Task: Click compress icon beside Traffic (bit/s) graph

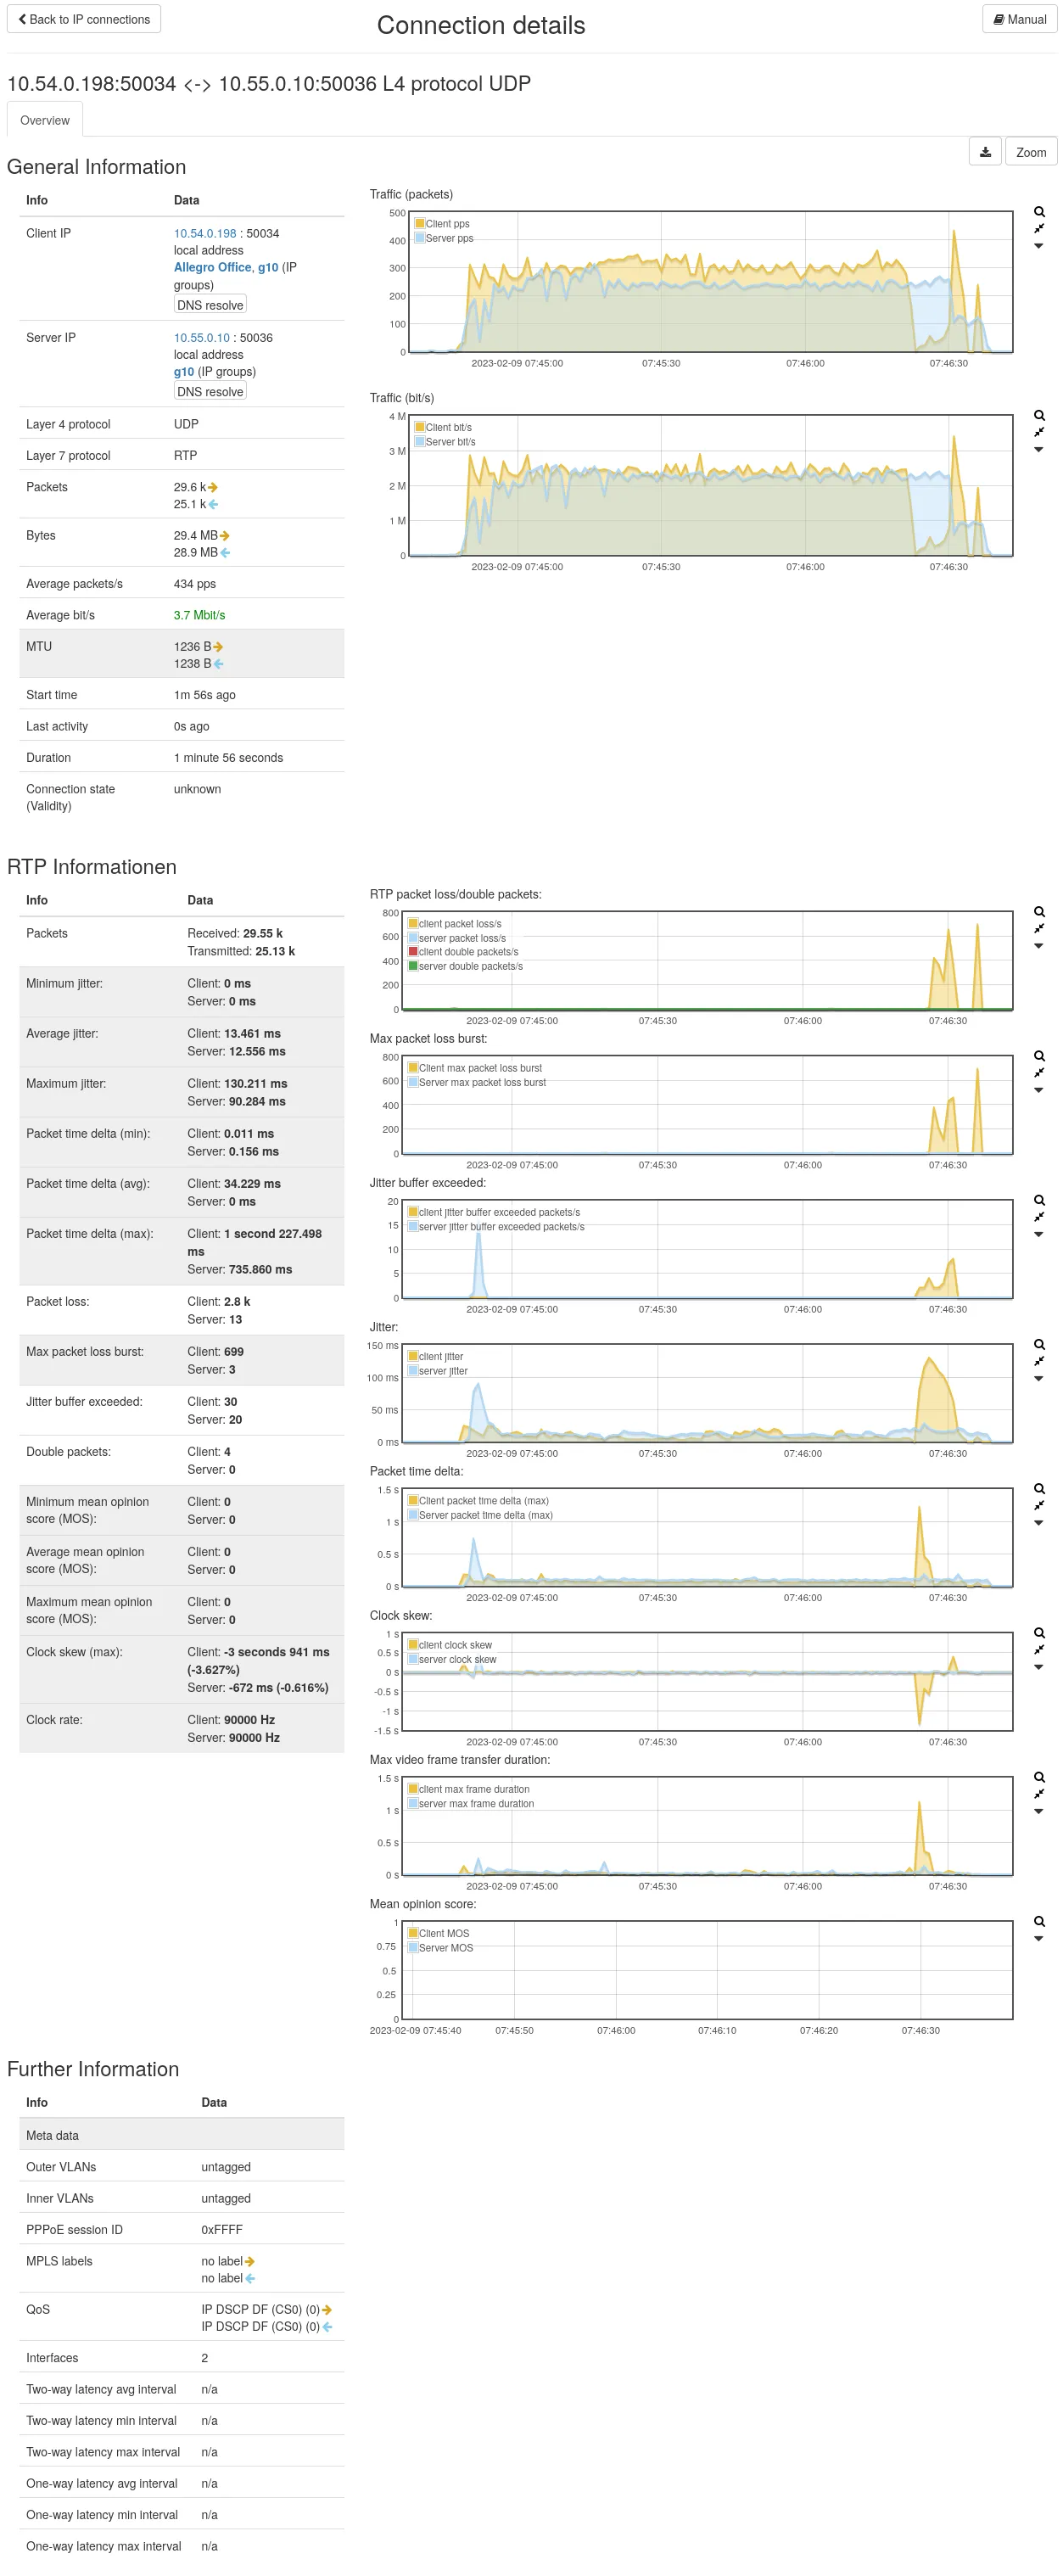Action: [x=1039, y=432]
